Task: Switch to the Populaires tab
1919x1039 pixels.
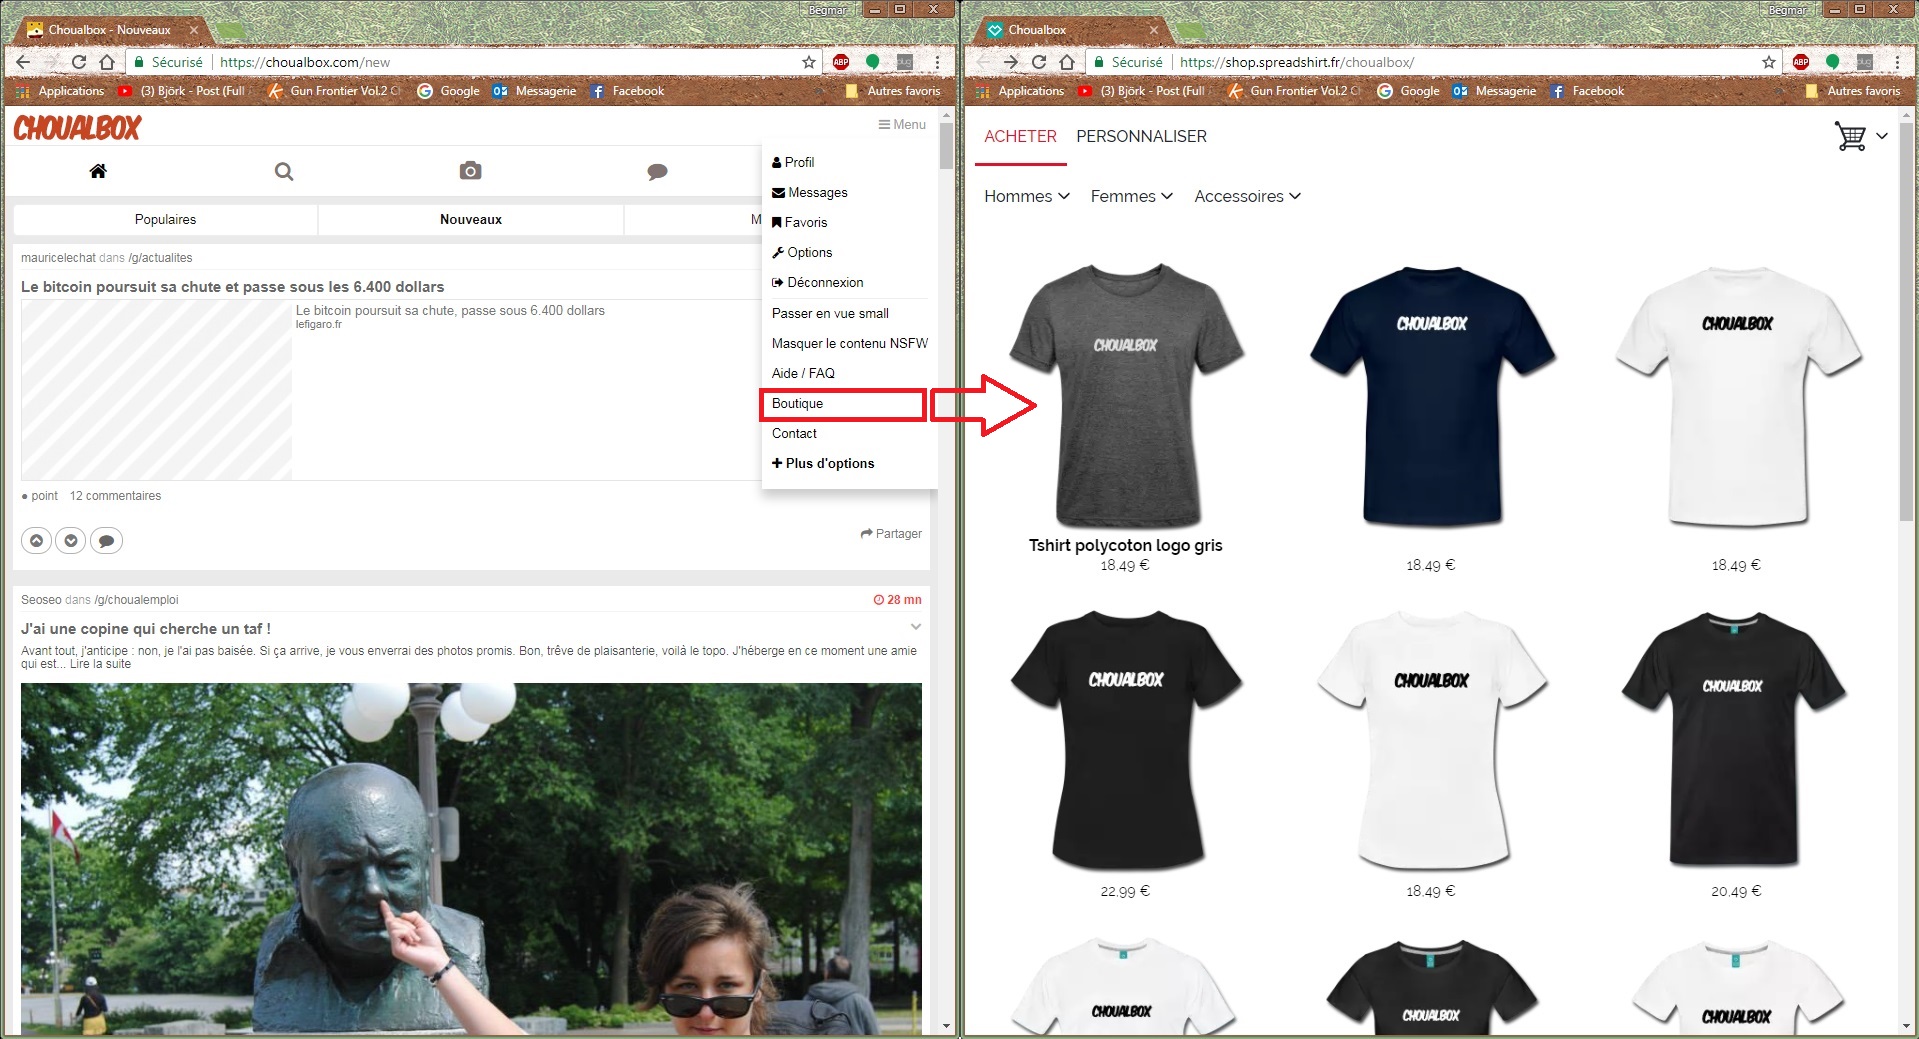Action: [165, 219]
